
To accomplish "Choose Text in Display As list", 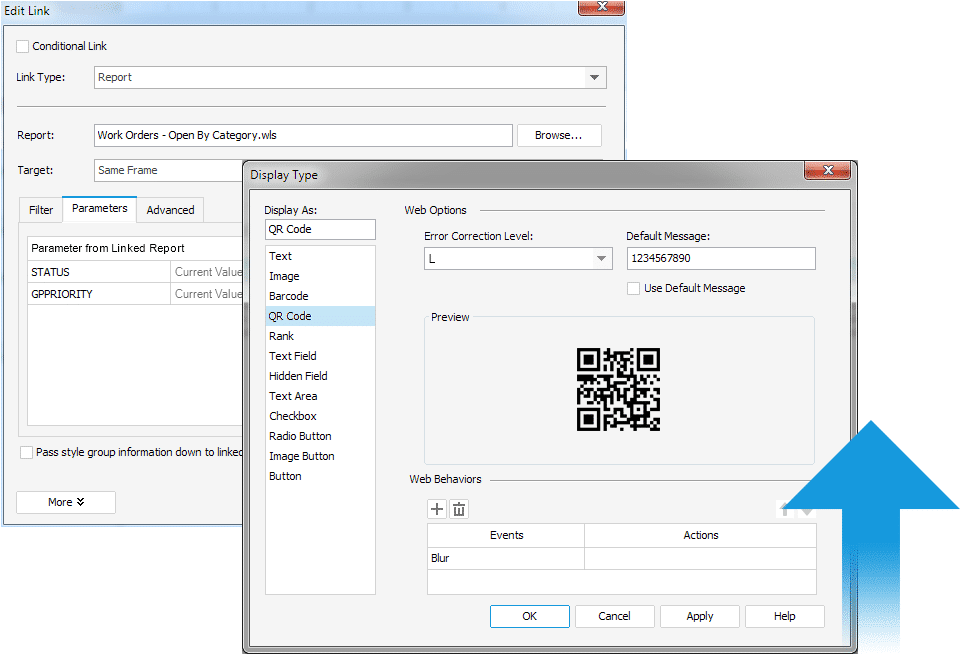I will (x=320, y=256).
